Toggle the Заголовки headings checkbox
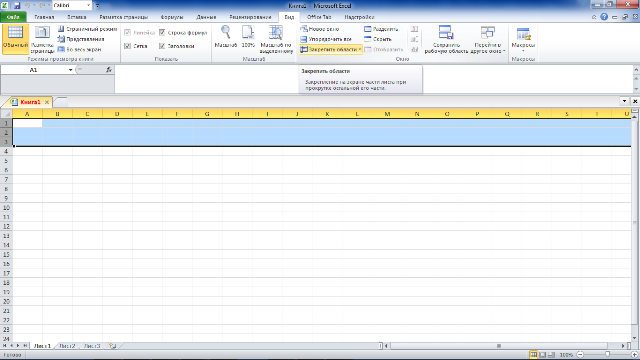 point(162,46)
